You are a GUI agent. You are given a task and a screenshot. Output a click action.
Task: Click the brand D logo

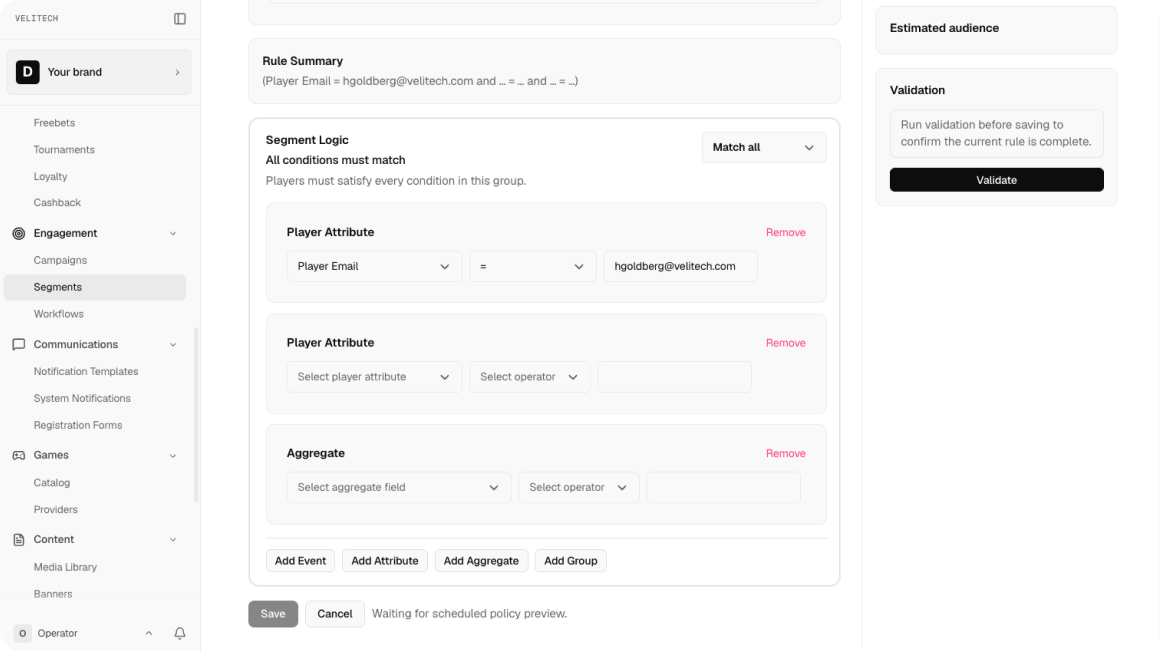(27, 72)
